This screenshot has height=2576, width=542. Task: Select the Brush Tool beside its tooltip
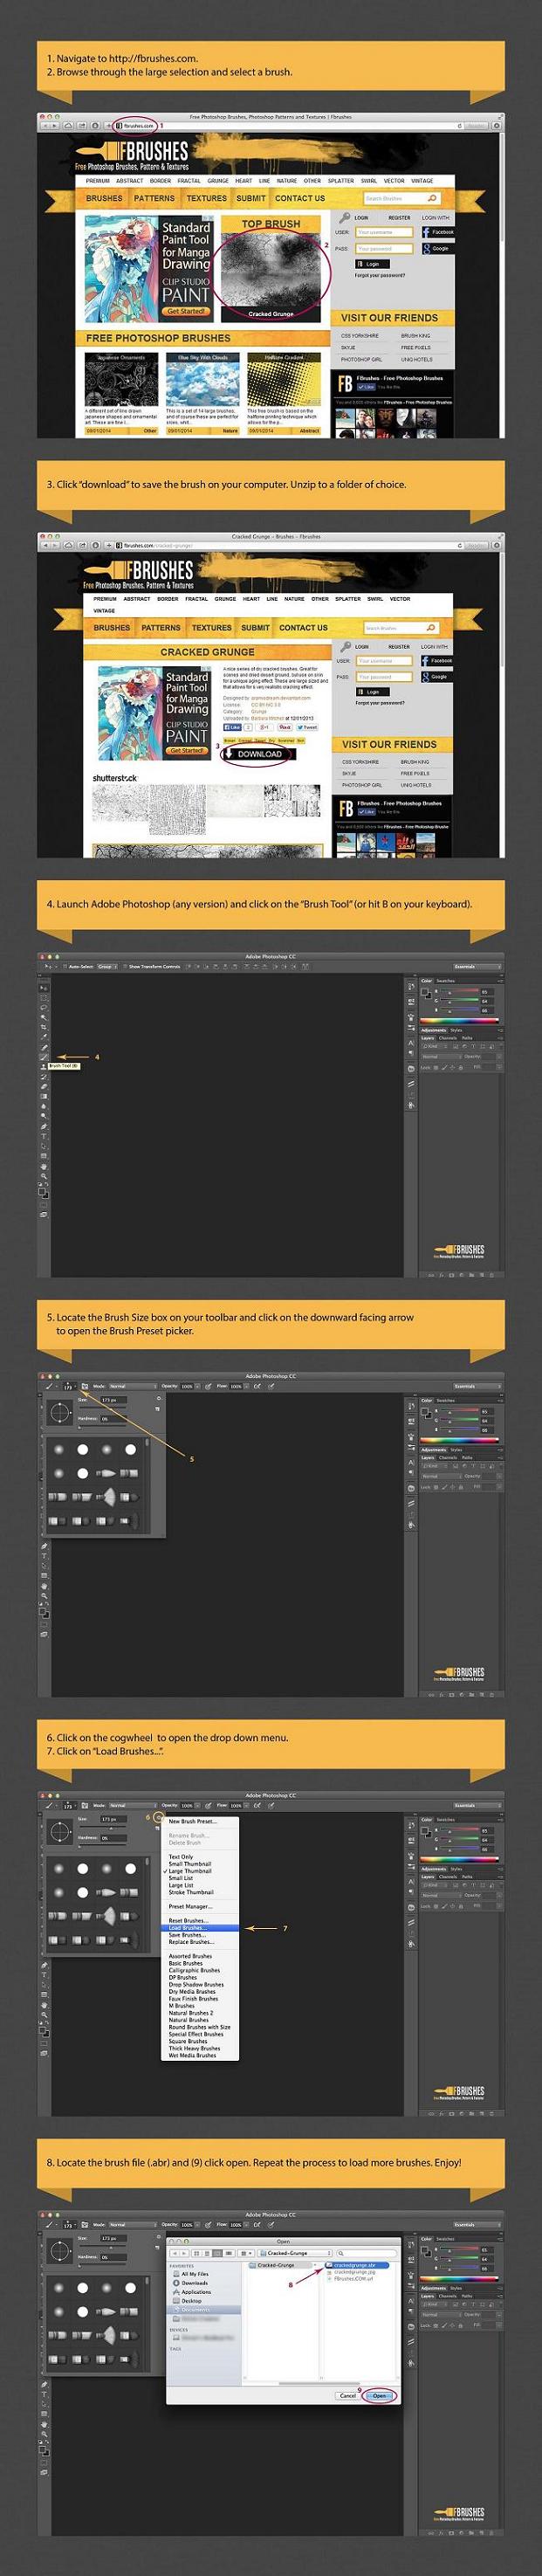tap(44, 1057)
